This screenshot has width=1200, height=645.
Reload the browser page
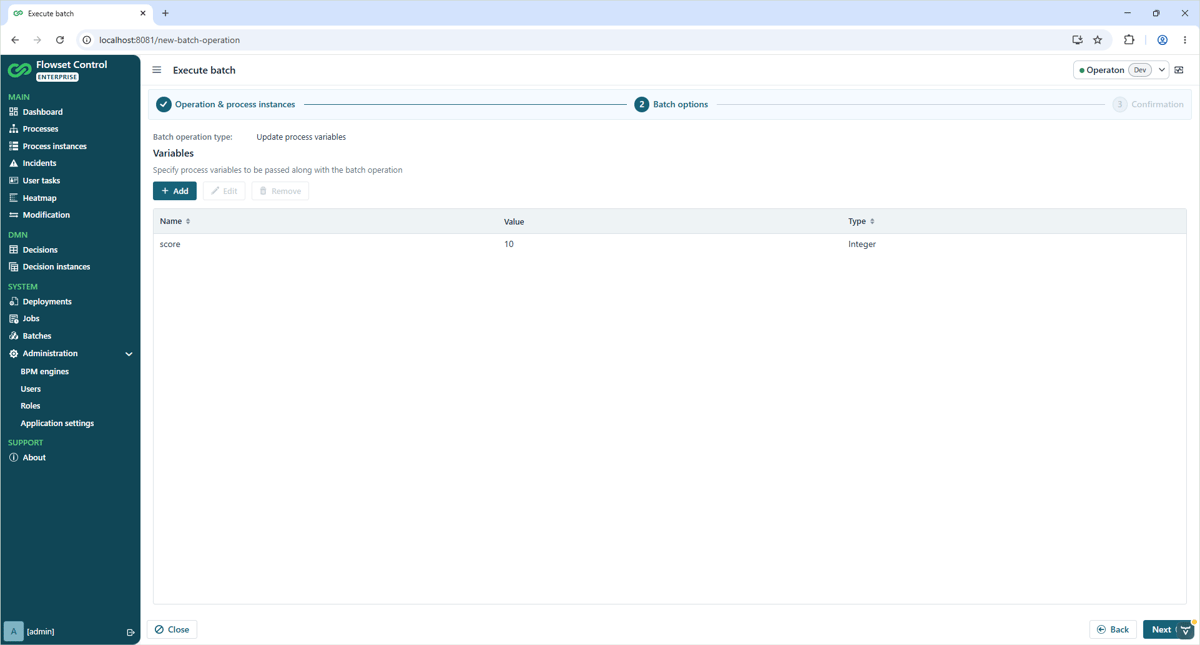[x=60, y=40]
